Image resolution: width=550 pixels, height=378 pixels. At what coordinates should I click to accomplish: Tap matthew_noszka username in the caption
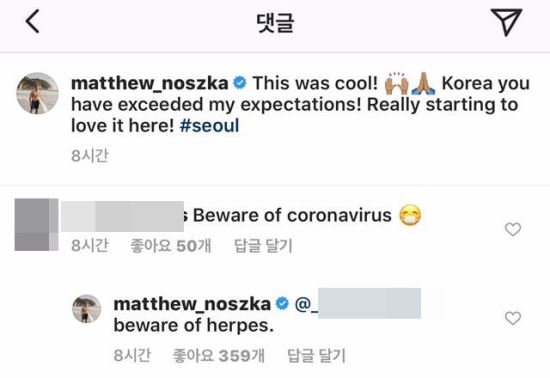tap(150, 83)
